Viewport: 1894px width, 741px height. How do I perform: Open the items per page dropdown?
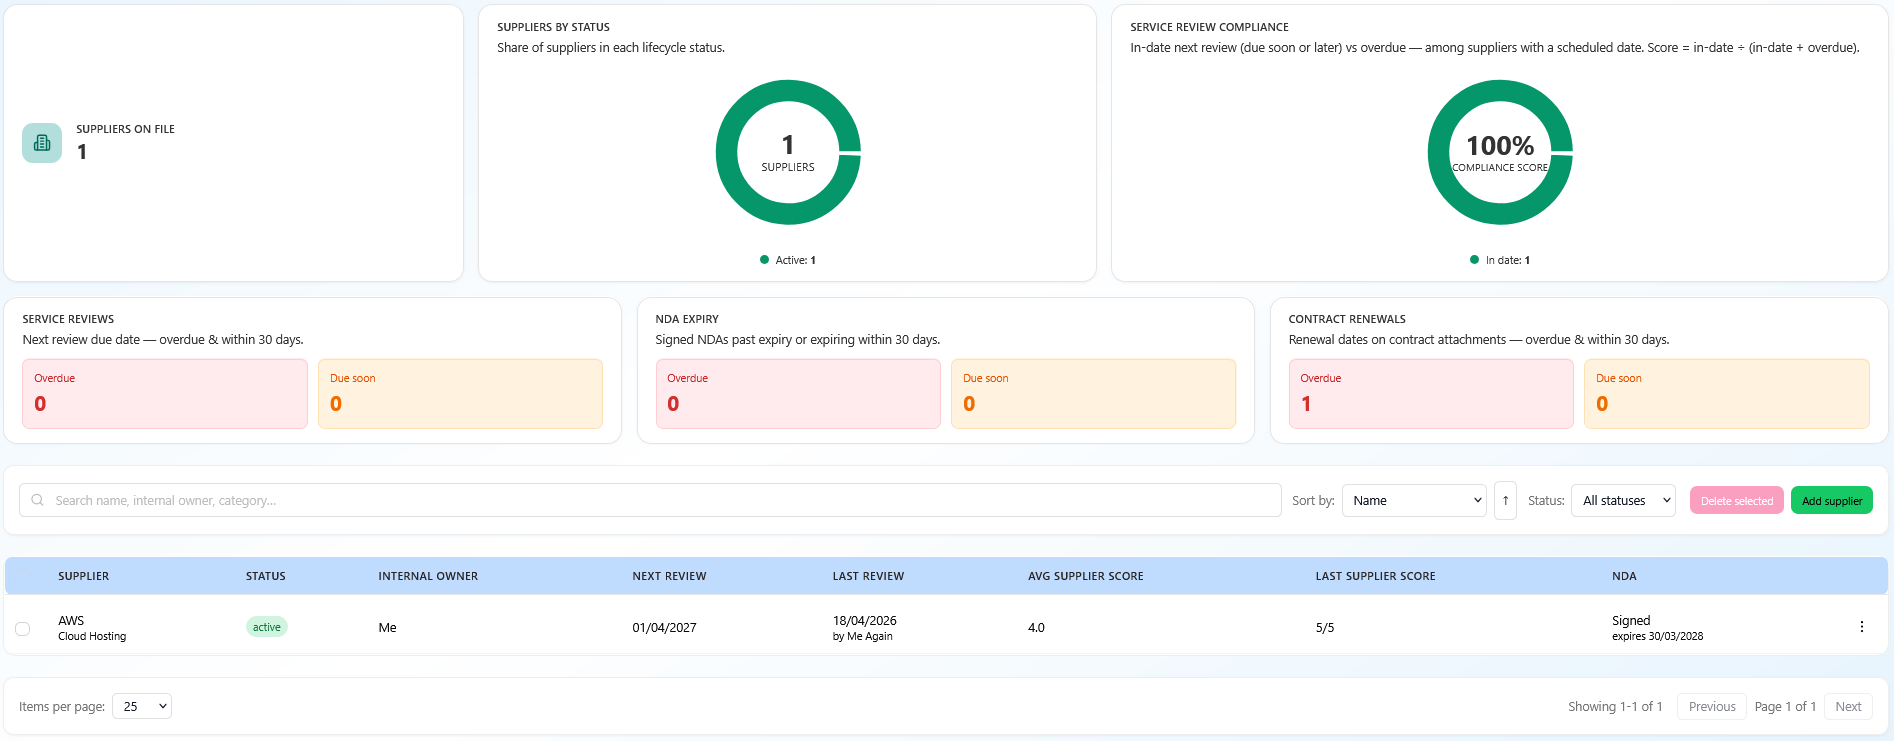click(x=142, y=706)
